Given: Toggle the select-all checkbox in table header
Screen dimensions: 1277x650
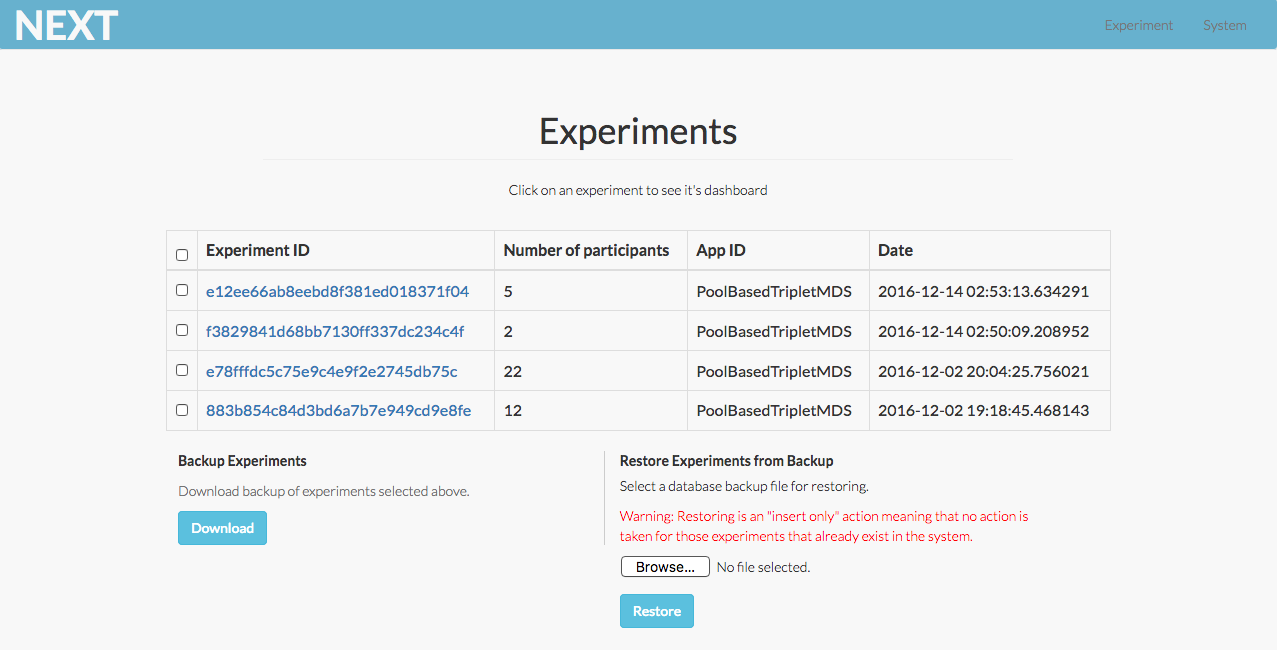Looking at the screenshot, I should pos(182,255).
